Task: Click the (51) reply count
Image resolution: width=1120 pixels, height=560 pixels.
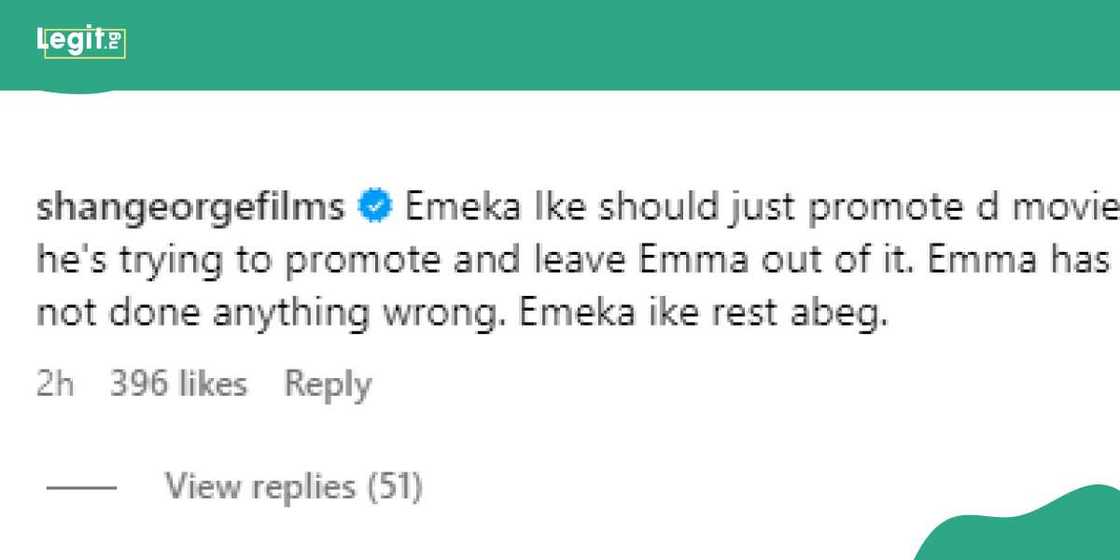Action: tap(395, 487)
